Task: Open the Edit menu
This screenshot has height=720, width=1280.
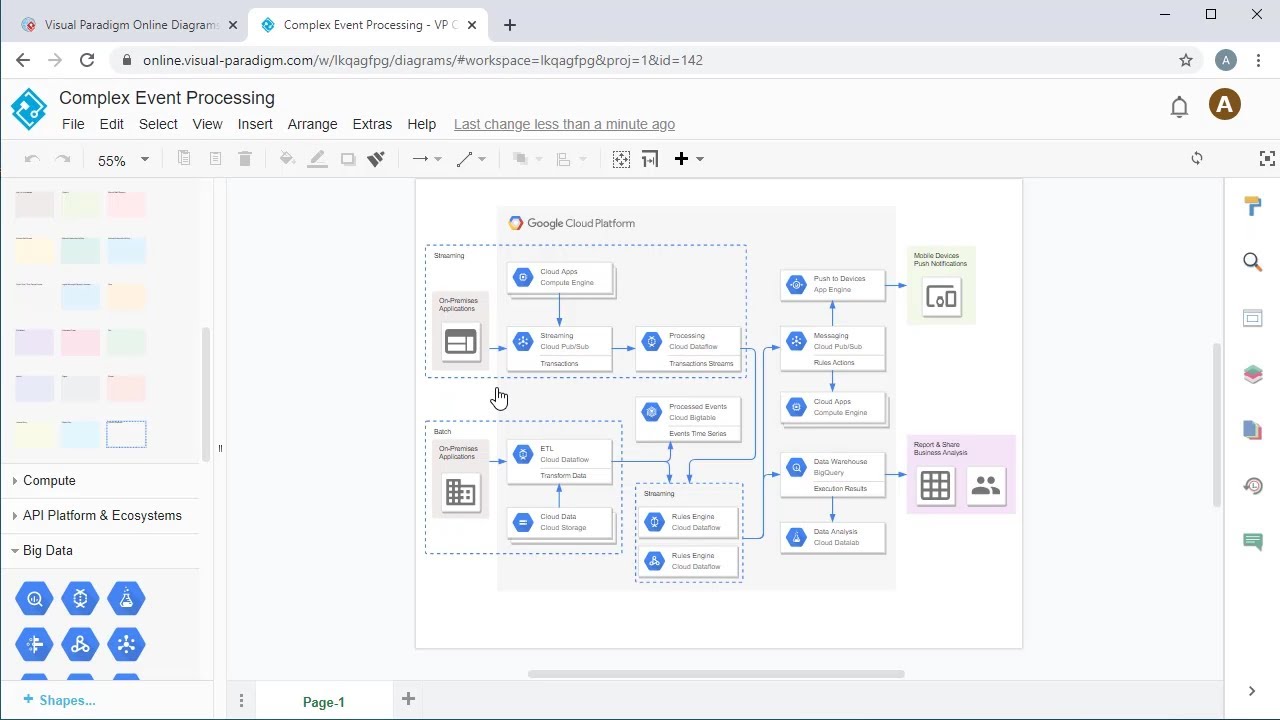Action: [x=112, y=124]
